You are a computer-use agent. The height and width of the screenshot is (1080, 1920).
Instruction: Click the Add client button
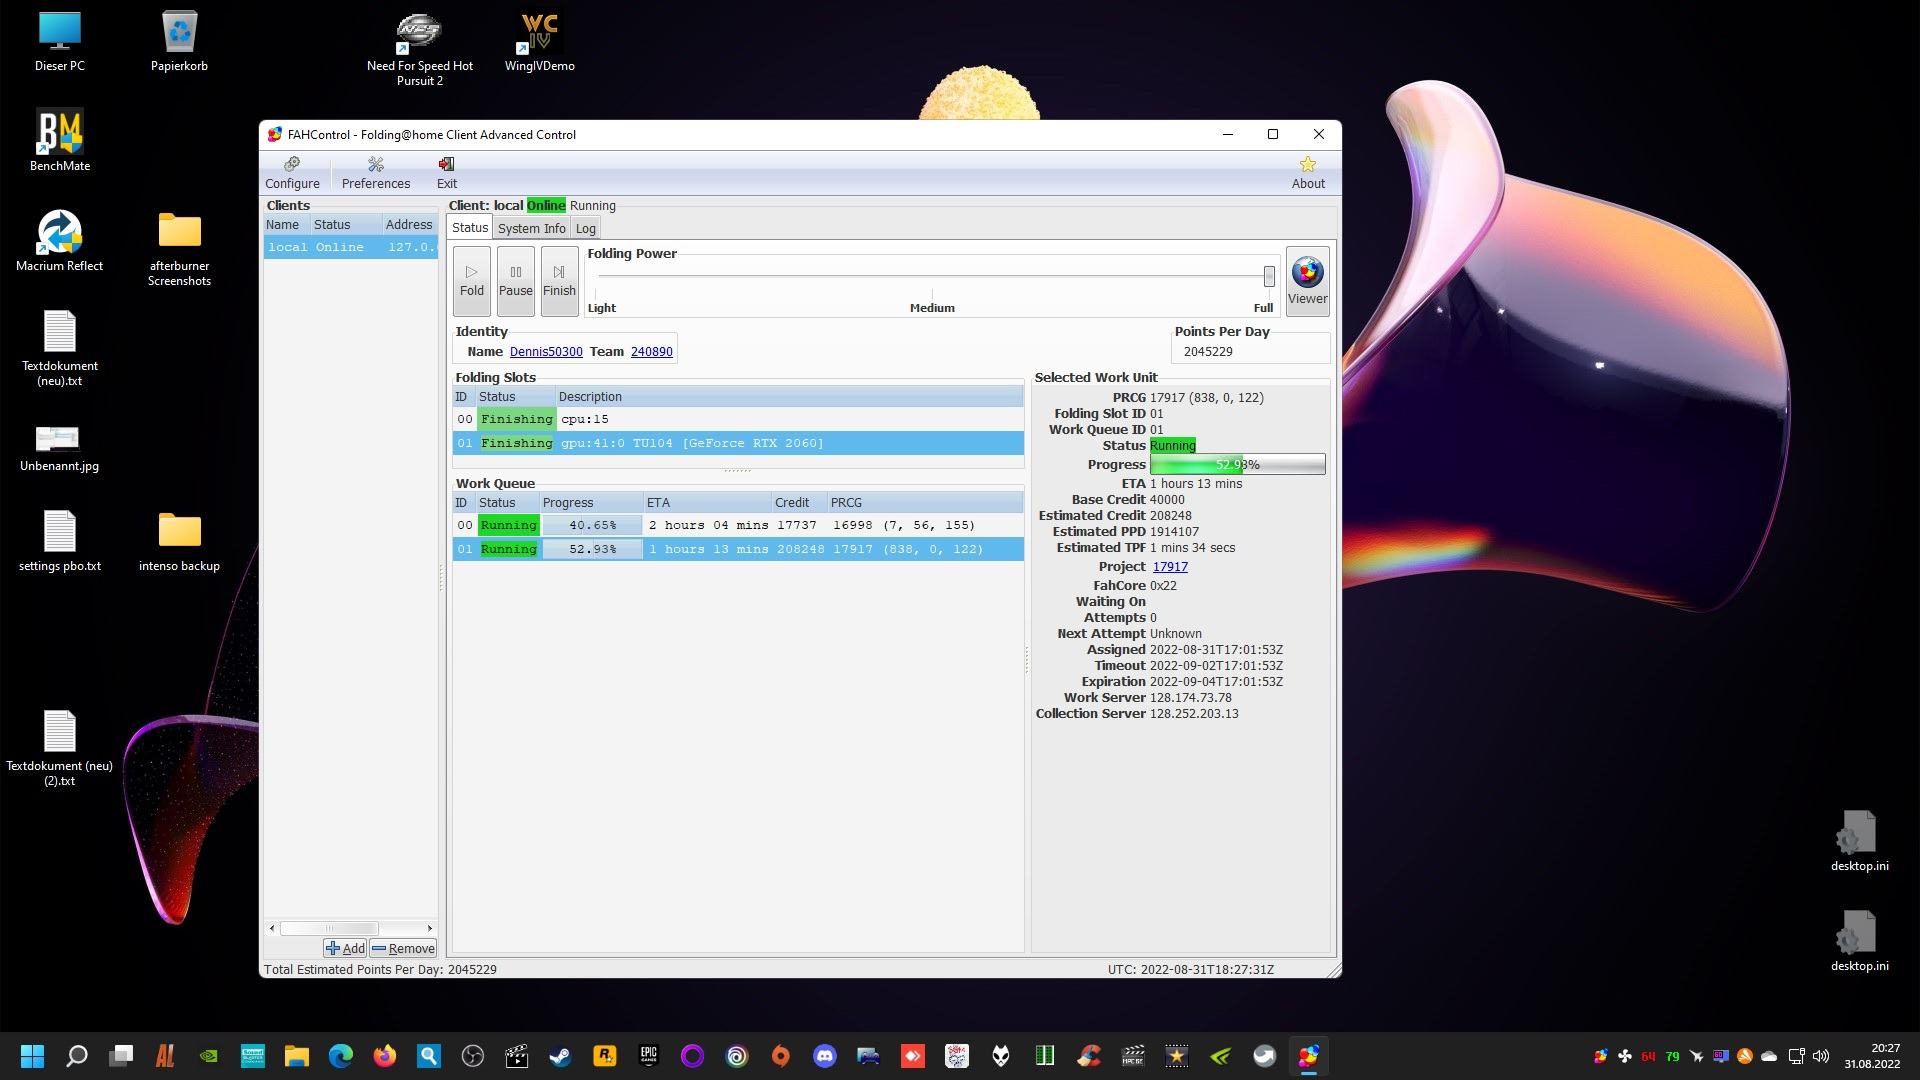coord(345,948)
